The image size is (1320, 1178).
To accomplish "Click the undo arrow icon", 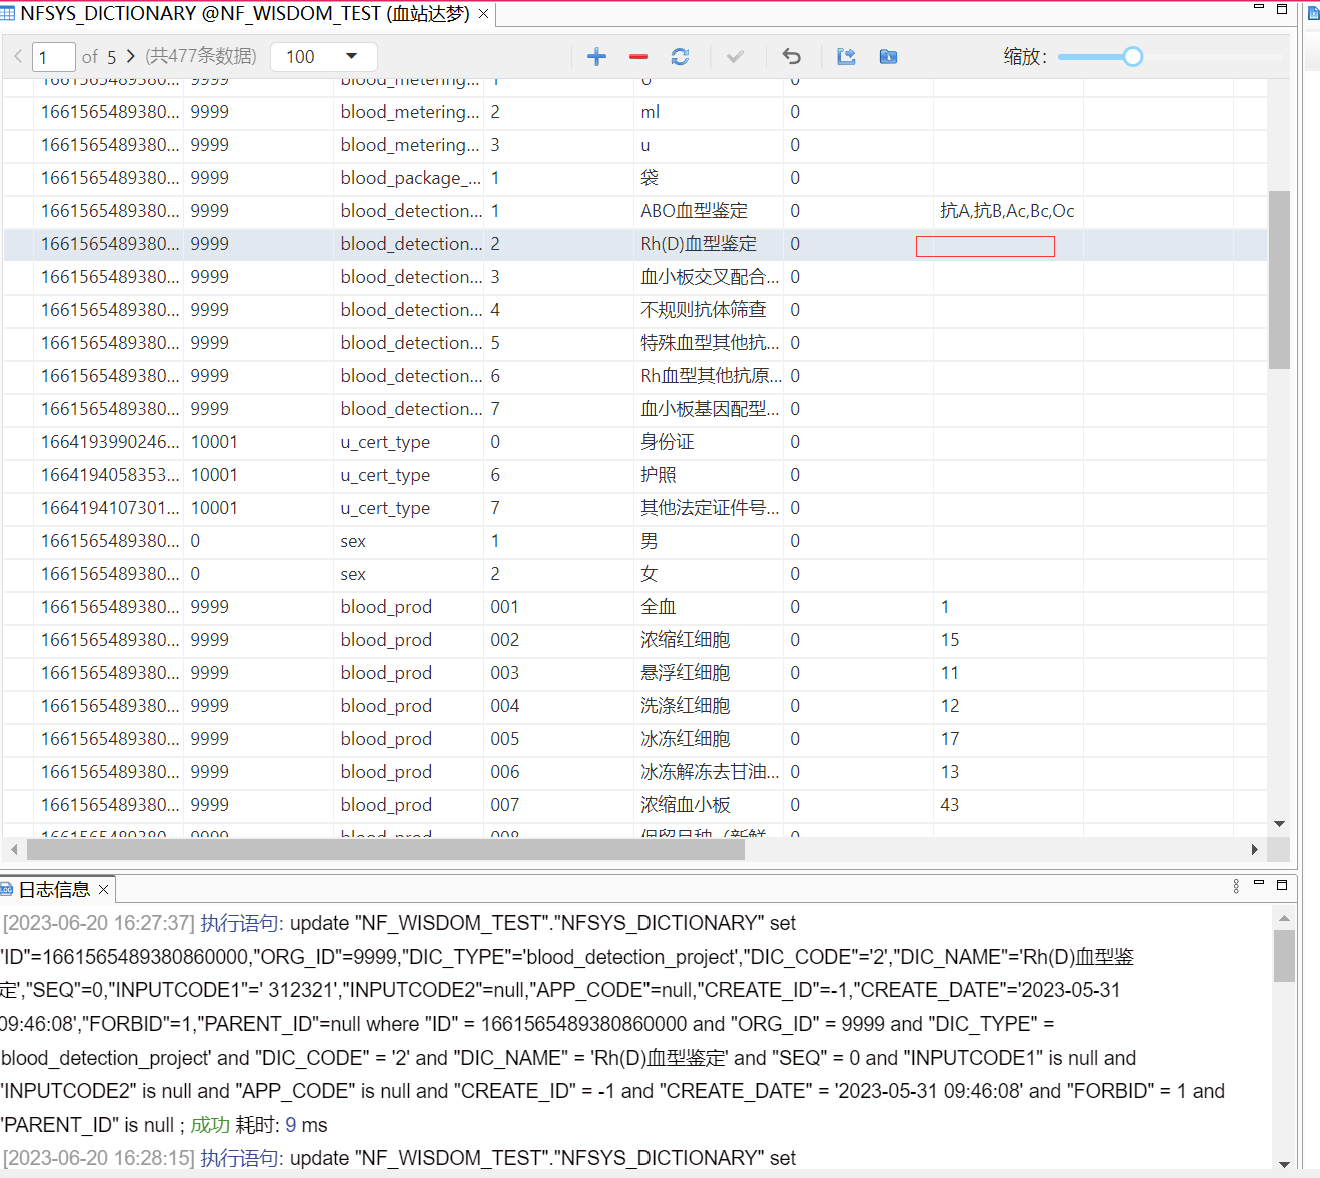I will click(791, 57).
